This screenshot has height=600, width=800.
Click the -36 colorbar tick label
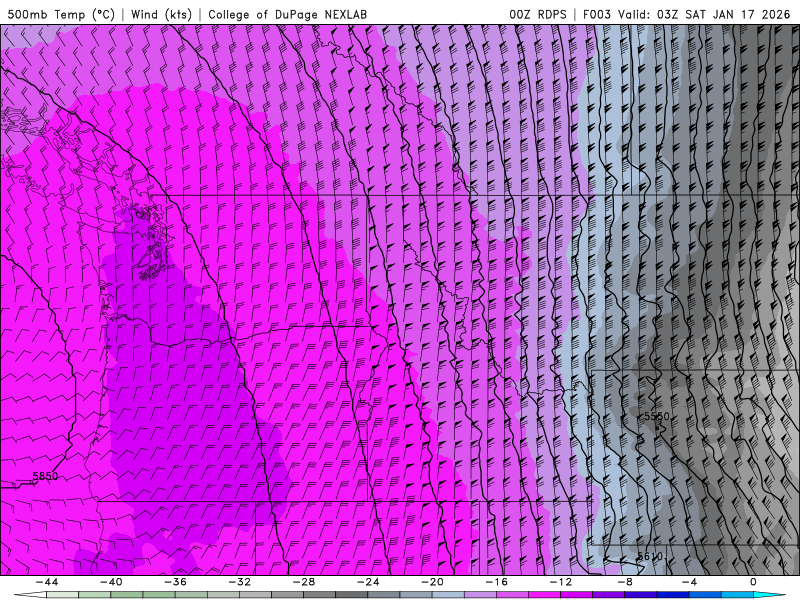[x=175, y=582]
